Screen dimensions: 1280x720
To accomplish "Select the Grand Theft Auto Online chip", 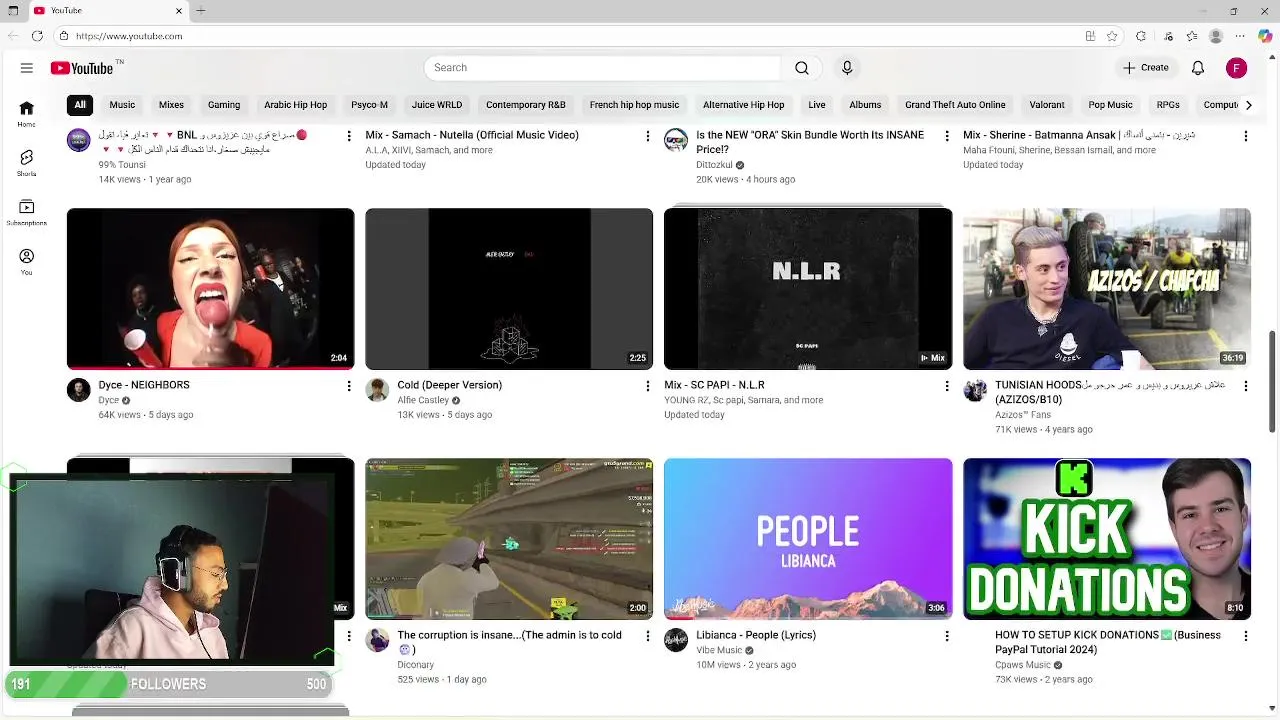I will 955,105.
